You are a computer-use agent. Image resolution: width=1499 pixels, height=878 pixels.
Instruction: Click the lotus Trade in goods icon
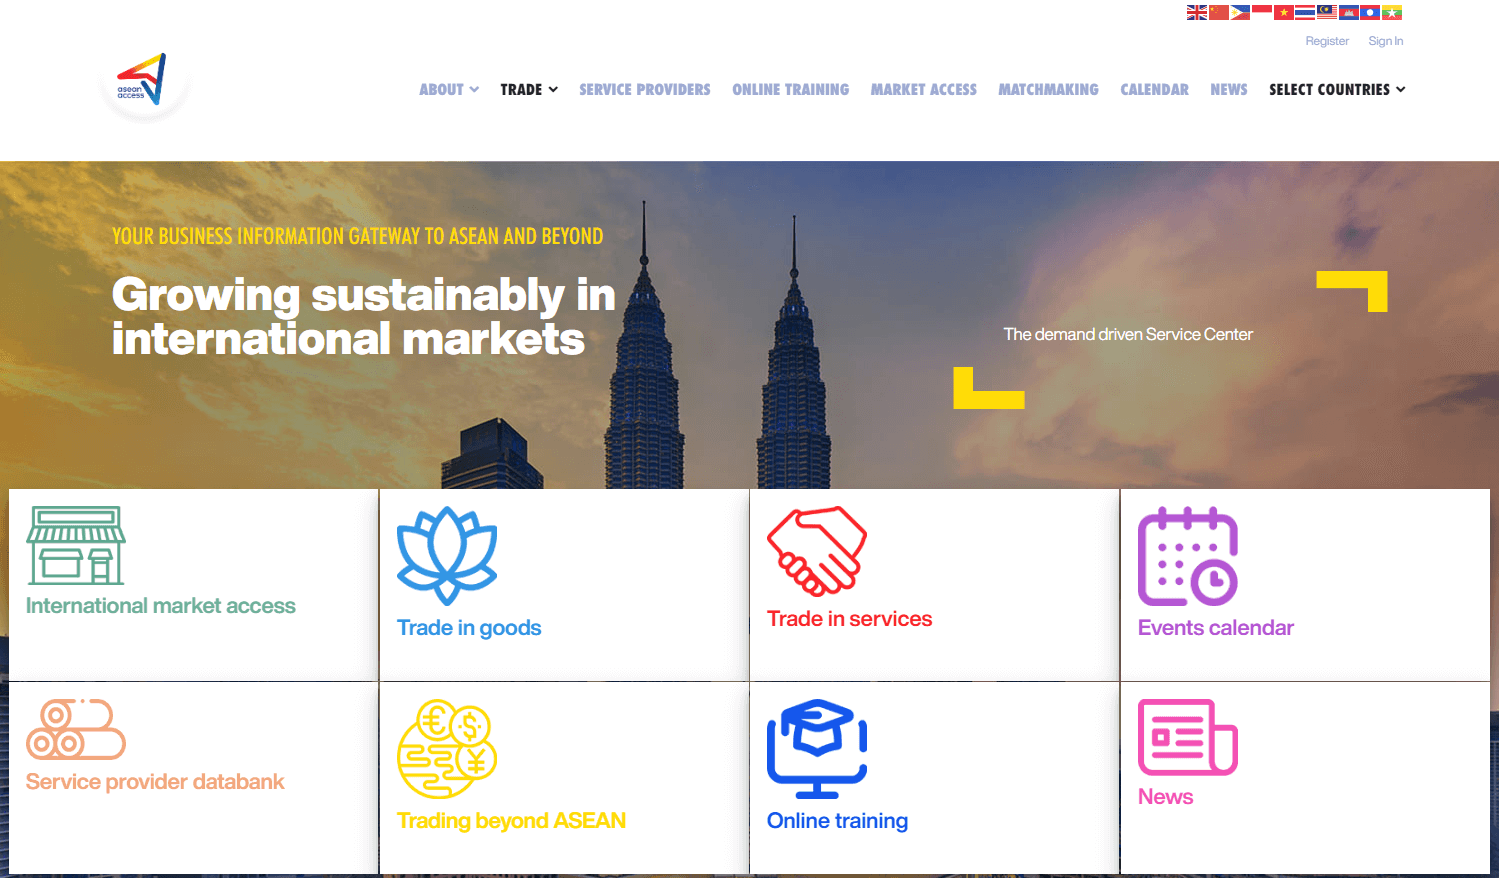click(447, 556)
